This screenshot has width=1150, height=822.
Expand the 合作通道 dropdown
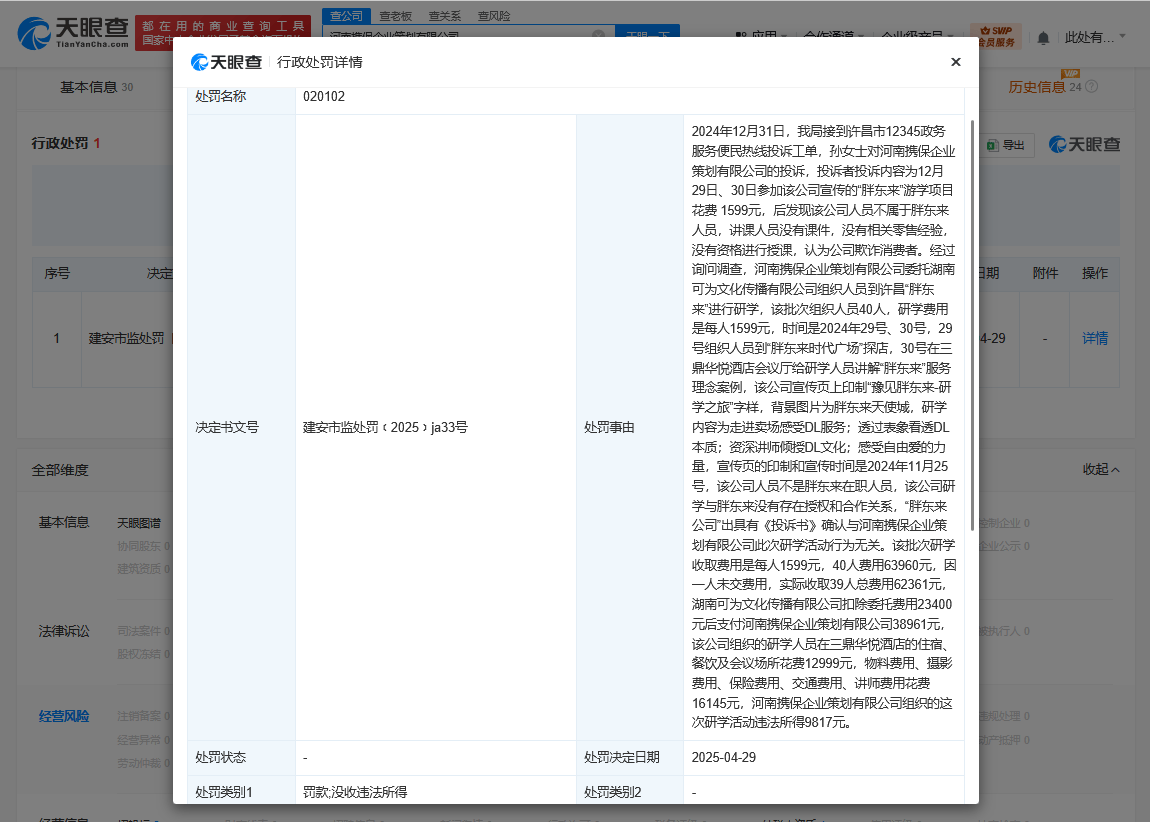click(834, 35)
